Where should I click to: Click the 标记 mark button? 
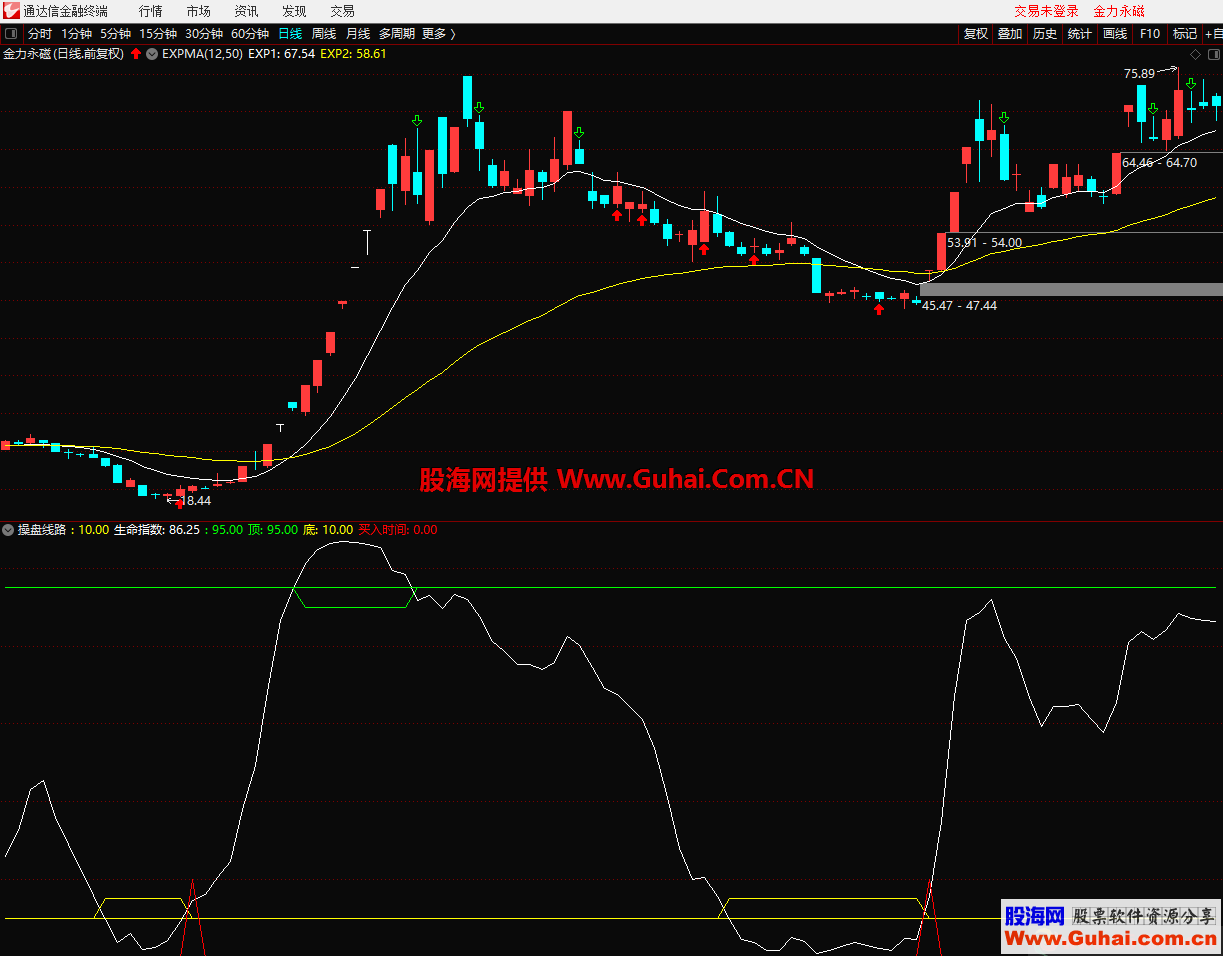tap(1185, 34)
